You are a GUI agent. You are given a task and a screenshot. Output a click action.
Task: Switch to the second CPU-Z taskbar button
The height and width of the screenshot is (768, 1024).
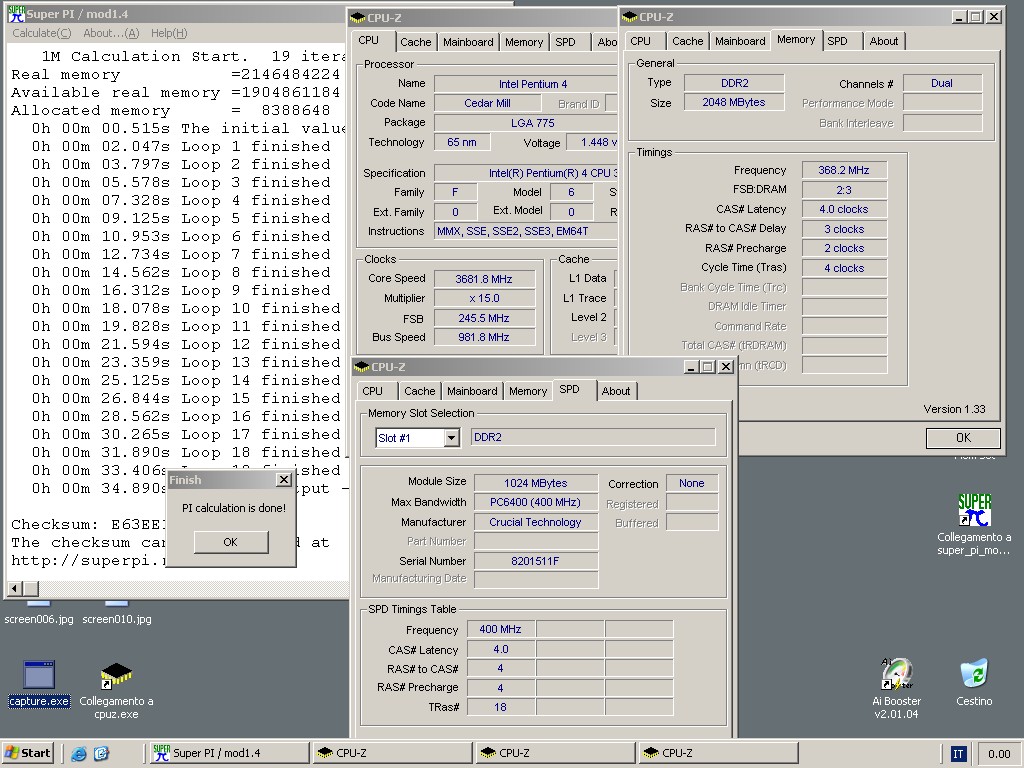555,753
